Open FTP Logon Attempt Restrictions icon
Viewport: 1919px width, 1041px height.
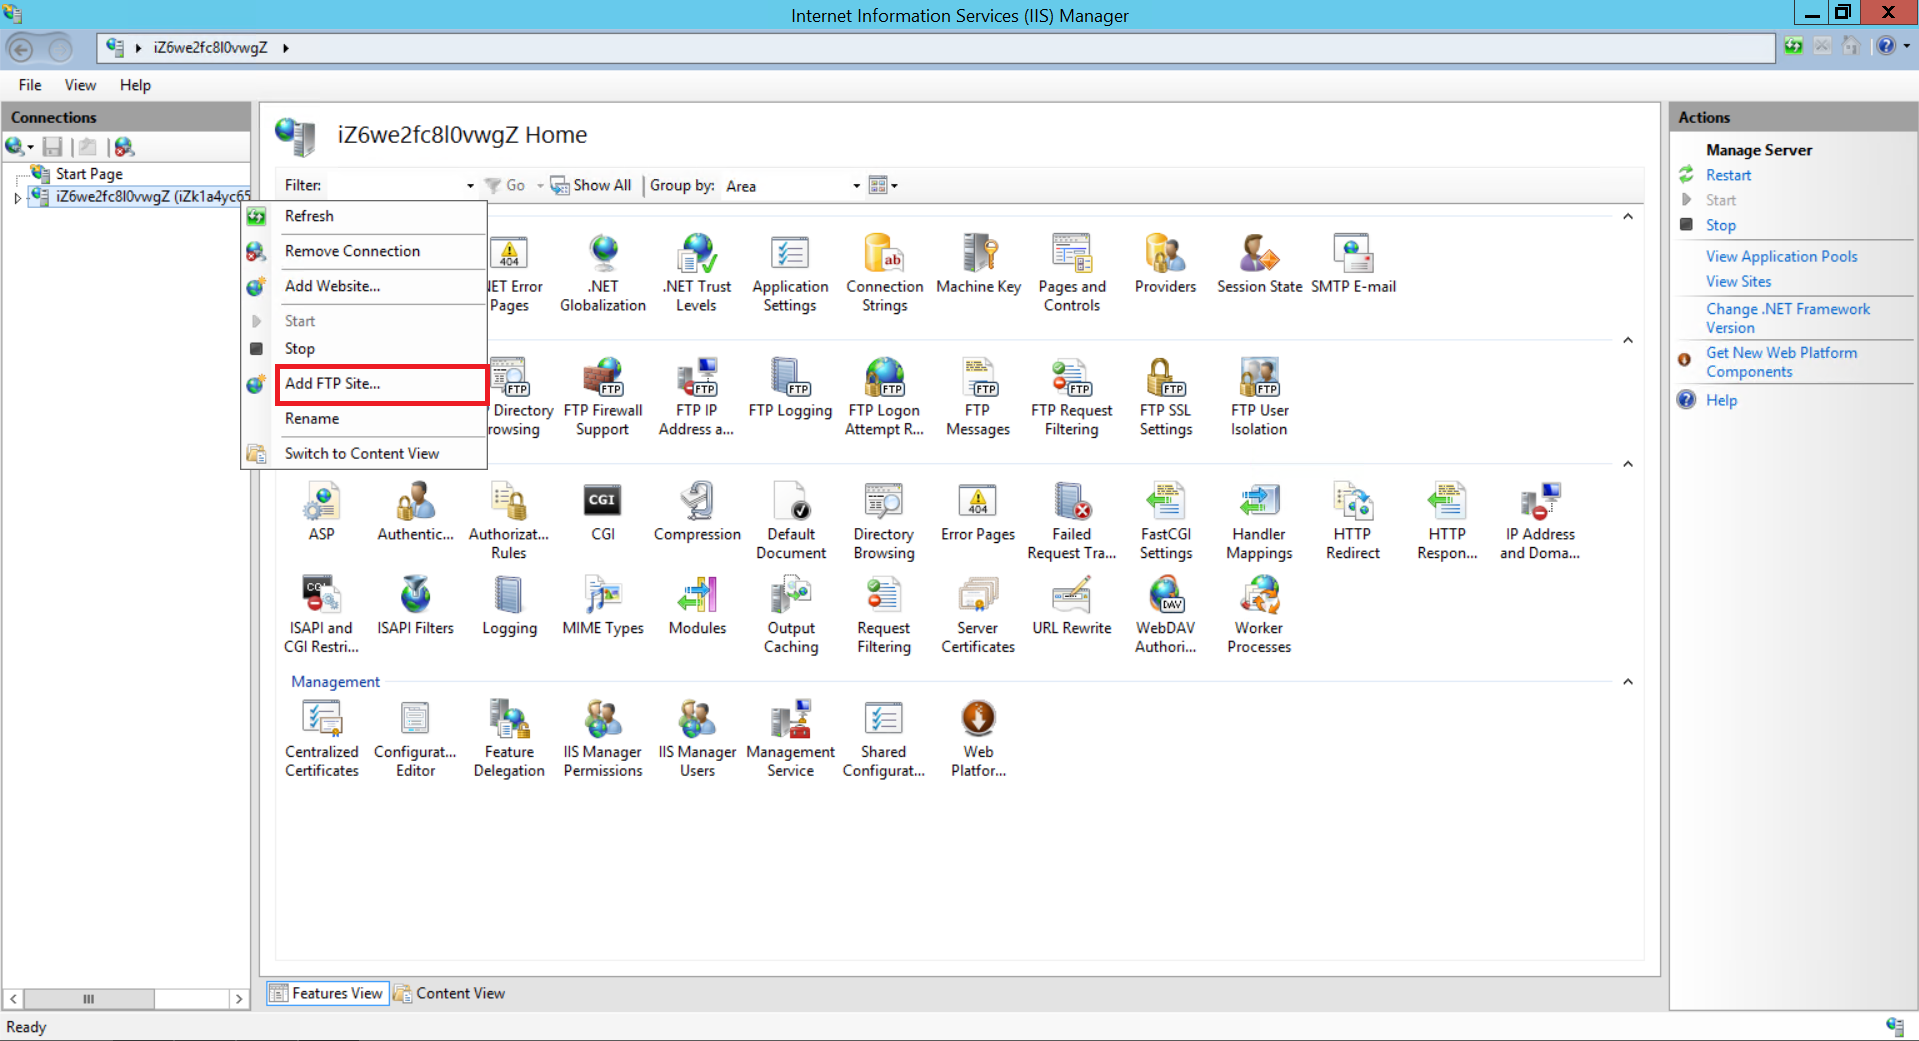(x=884, y=397)
